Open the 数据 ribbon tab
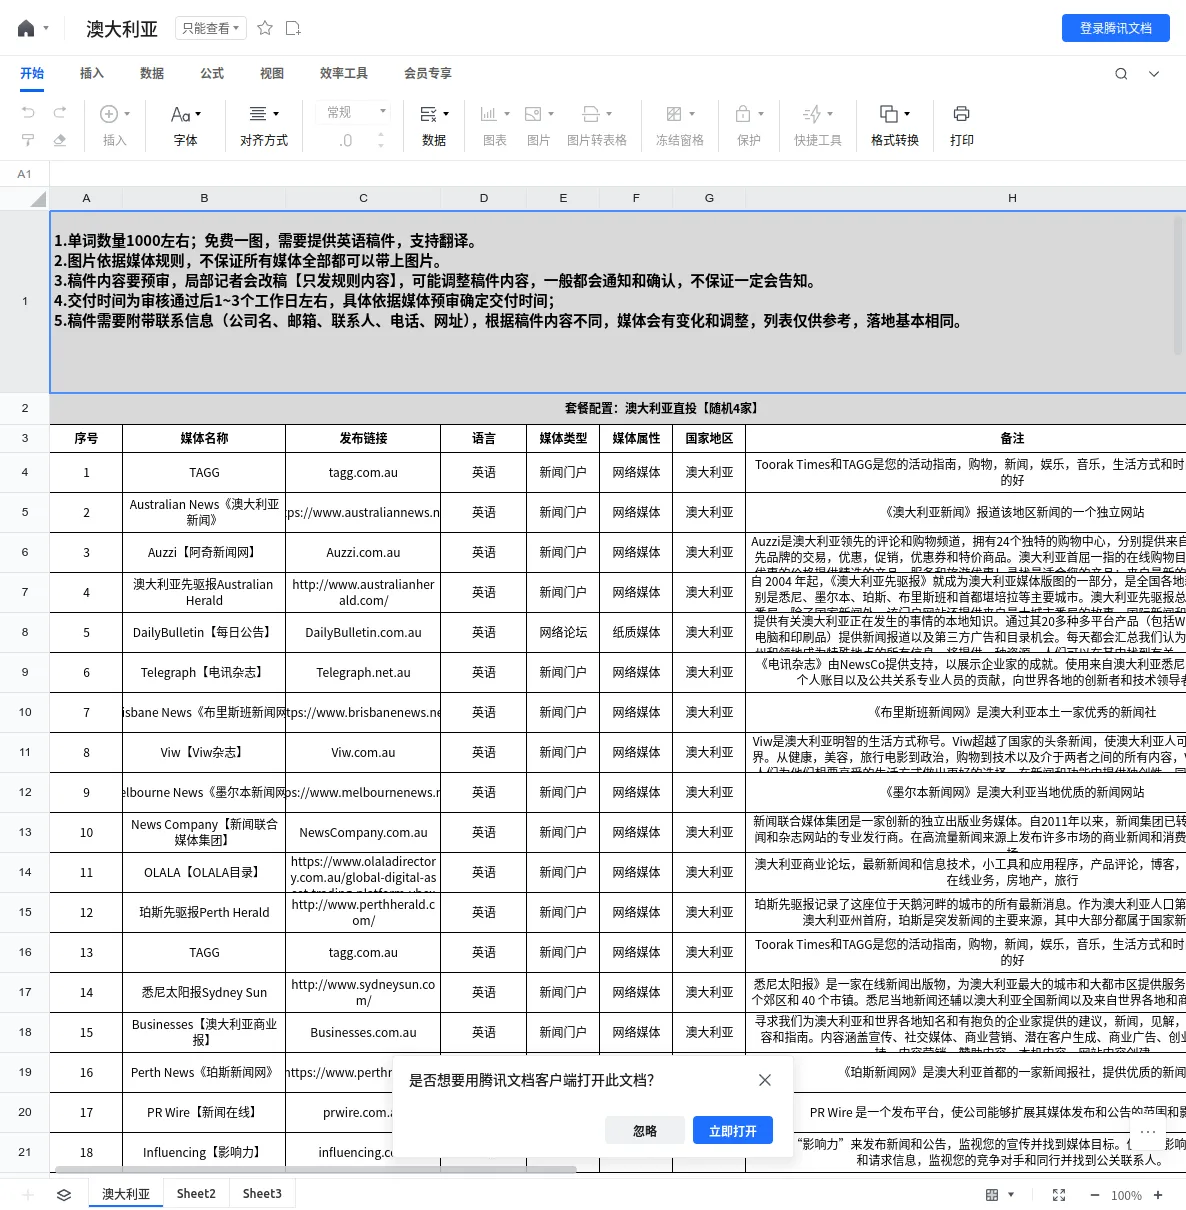 click(152, 73)
